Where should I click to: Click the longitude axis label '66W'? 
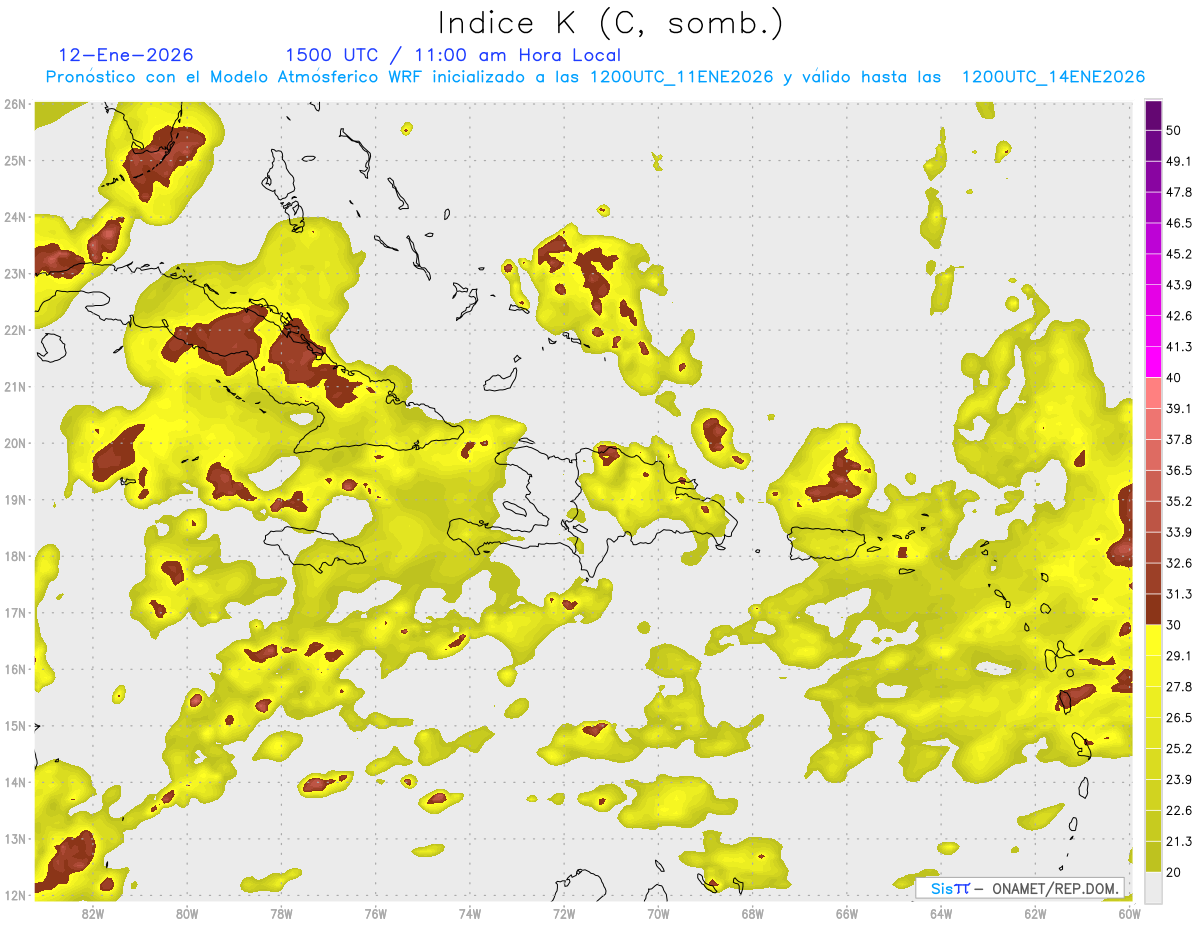point(847,913)
